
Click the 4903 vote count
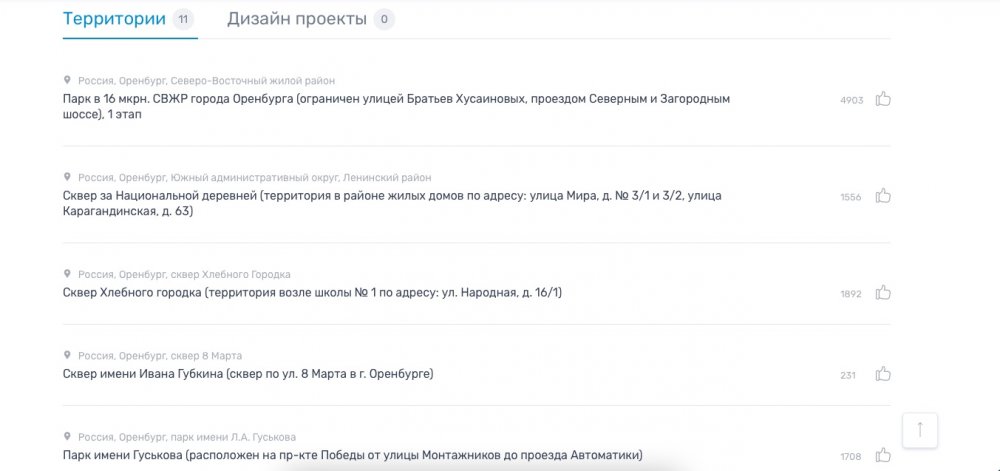[851, 100]
